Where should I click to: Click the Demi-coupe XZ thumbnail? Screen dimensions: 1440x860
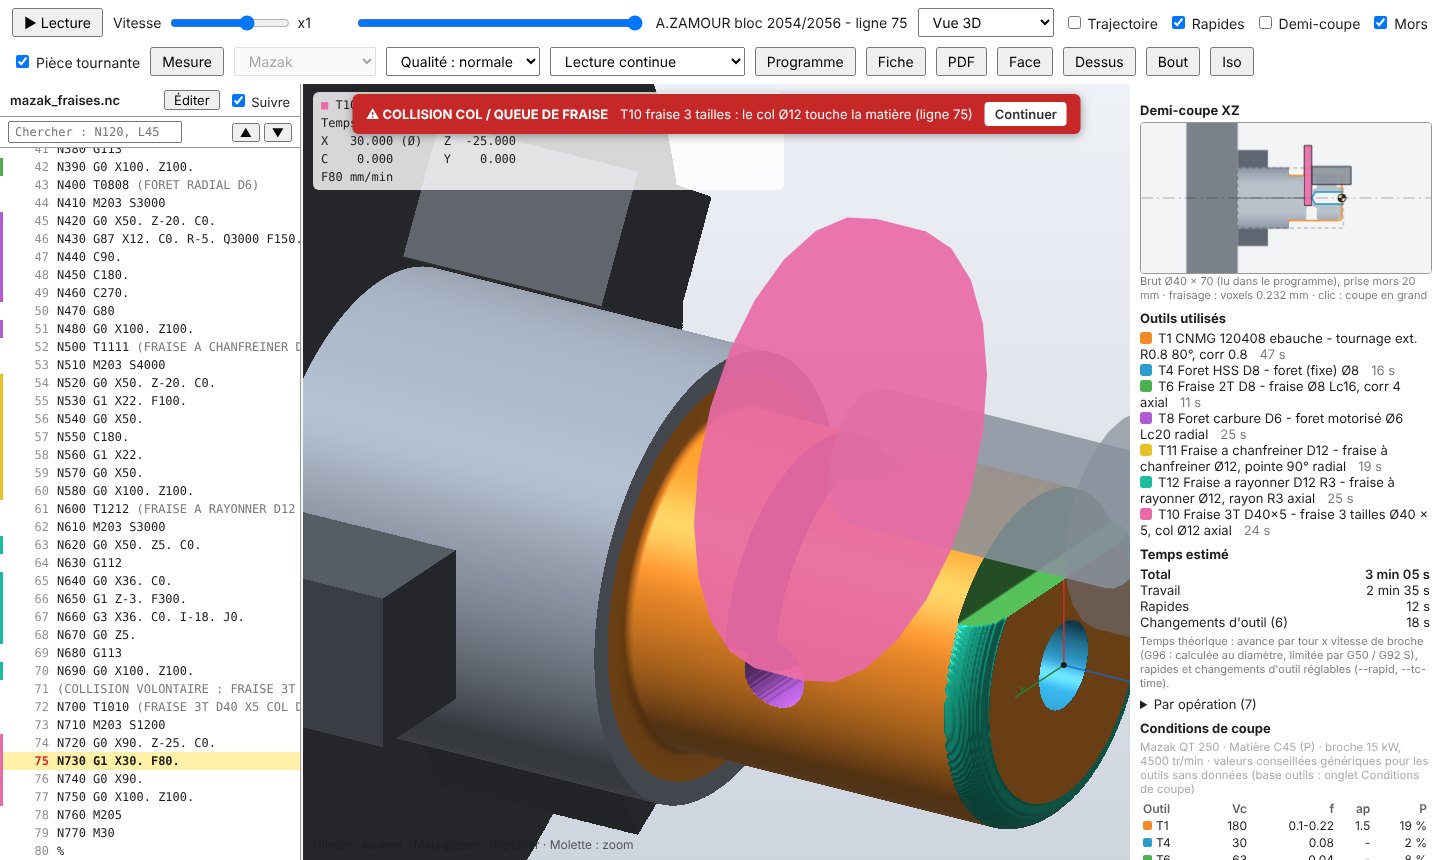point(1285,198)
